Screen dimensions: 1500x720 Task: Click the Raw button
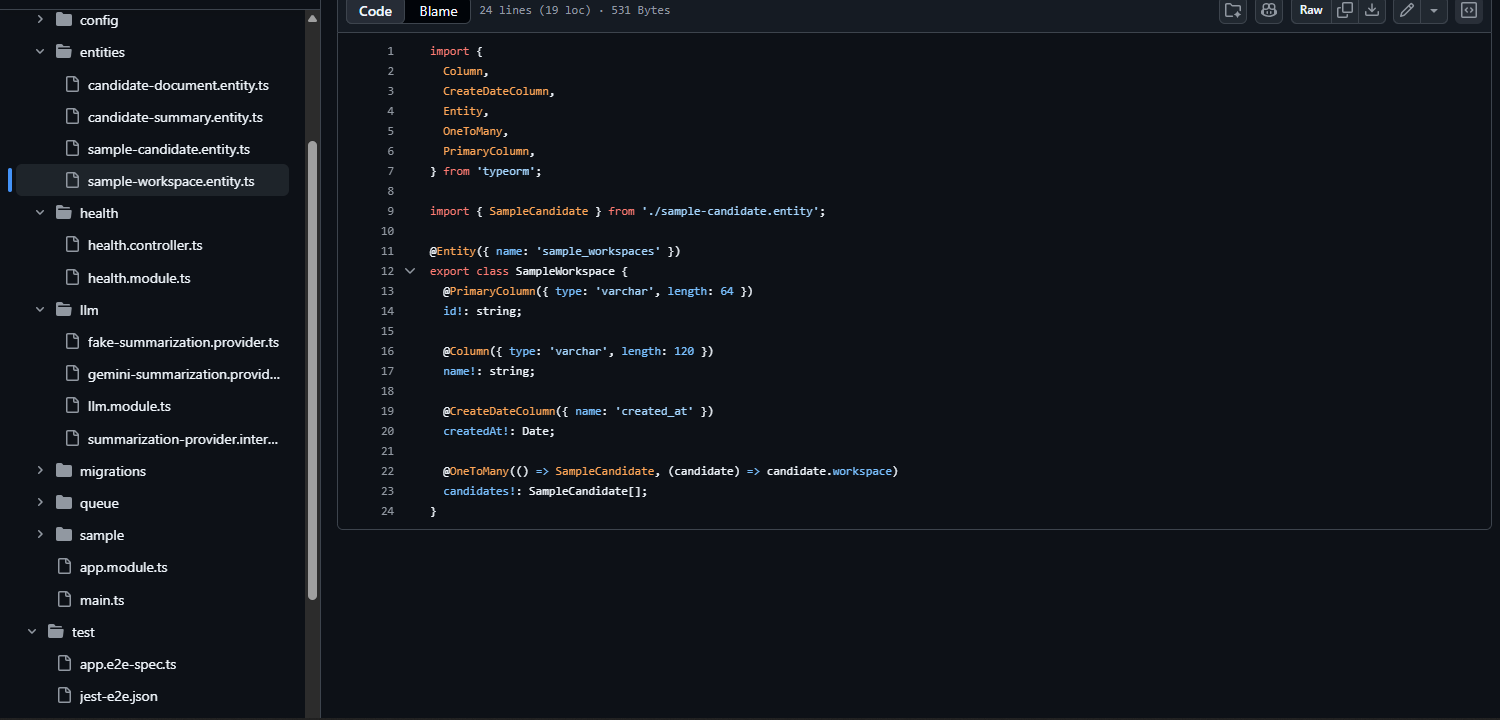(1311, 10)
